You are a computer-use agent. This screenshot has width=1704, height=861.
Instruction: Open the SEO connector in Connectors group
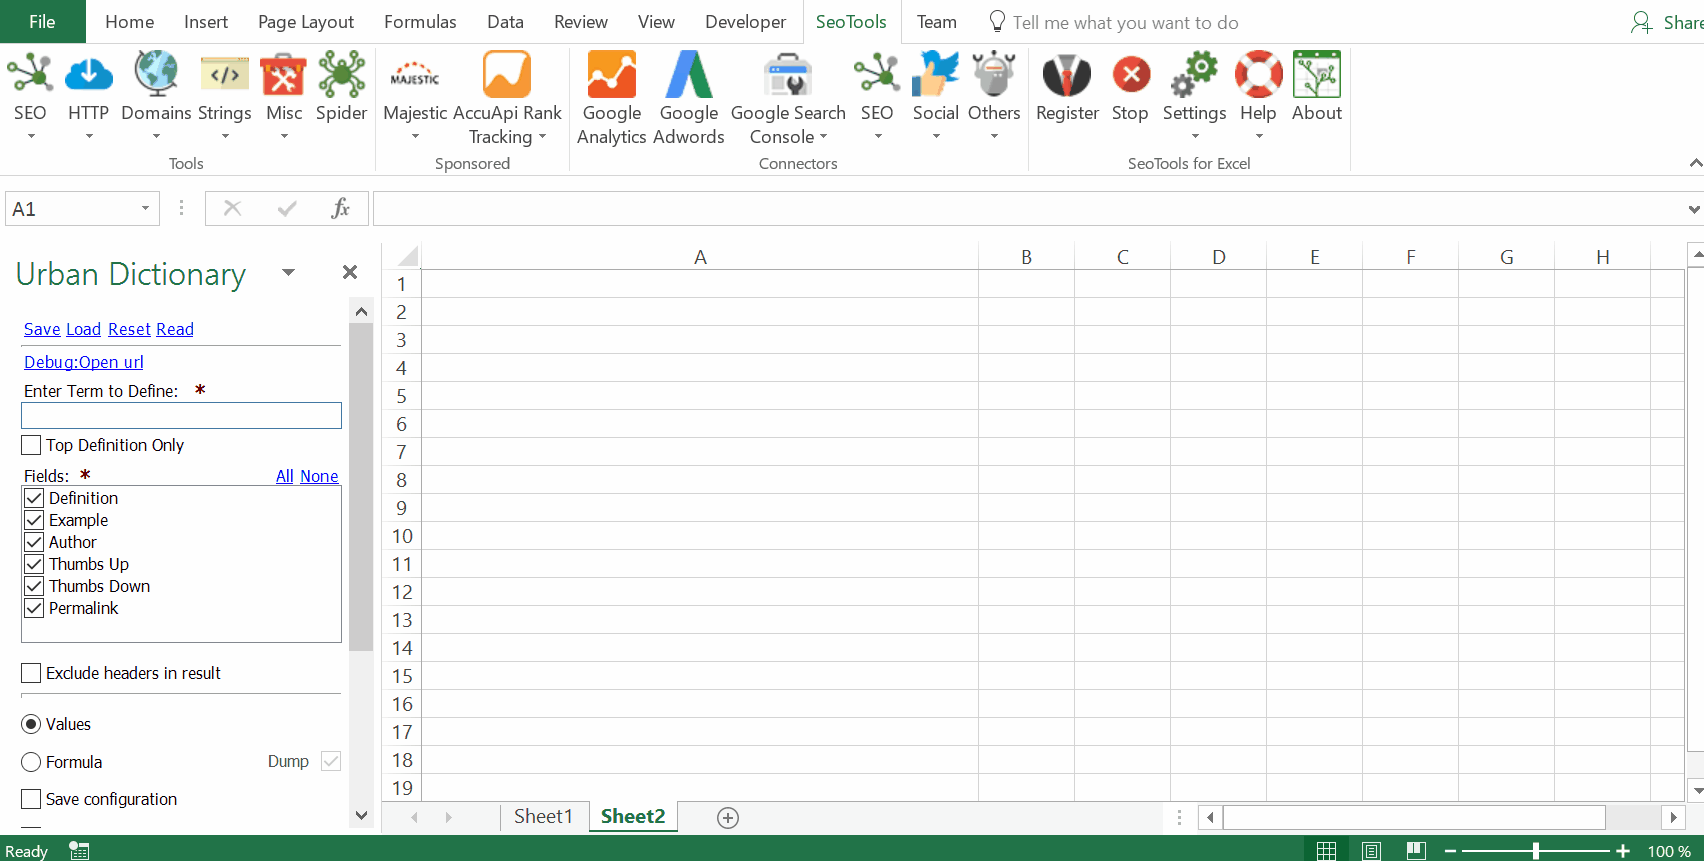877,75
